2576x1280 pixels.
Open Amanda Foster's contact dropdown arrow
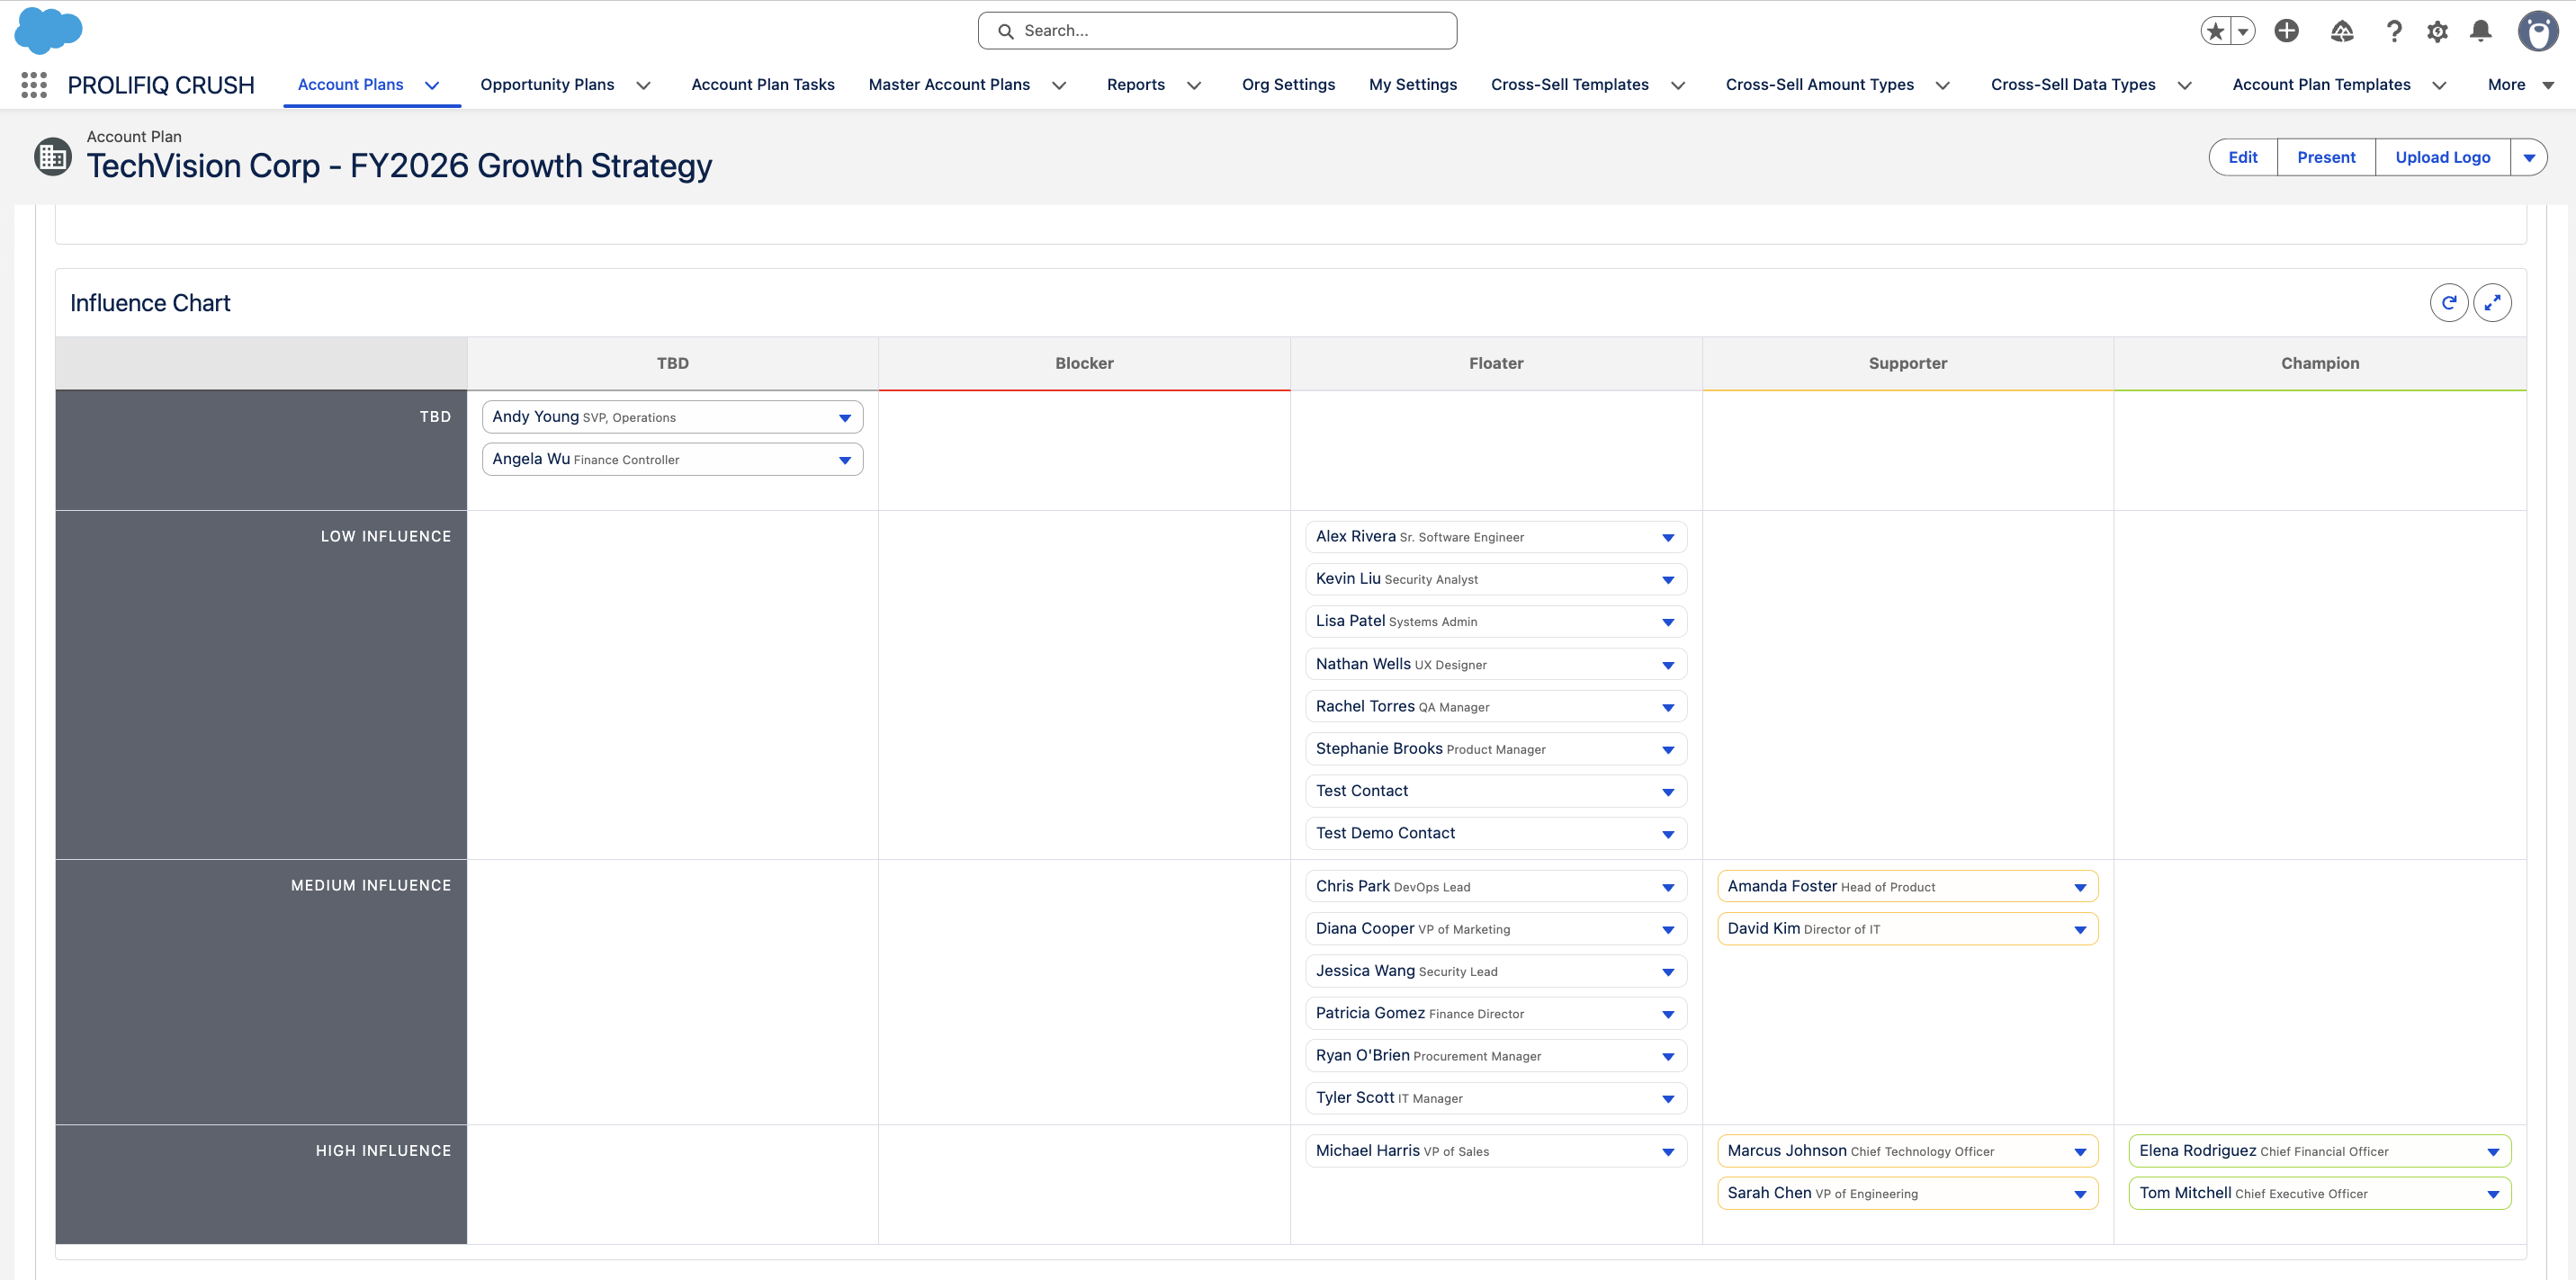(x=2080, y=887)
